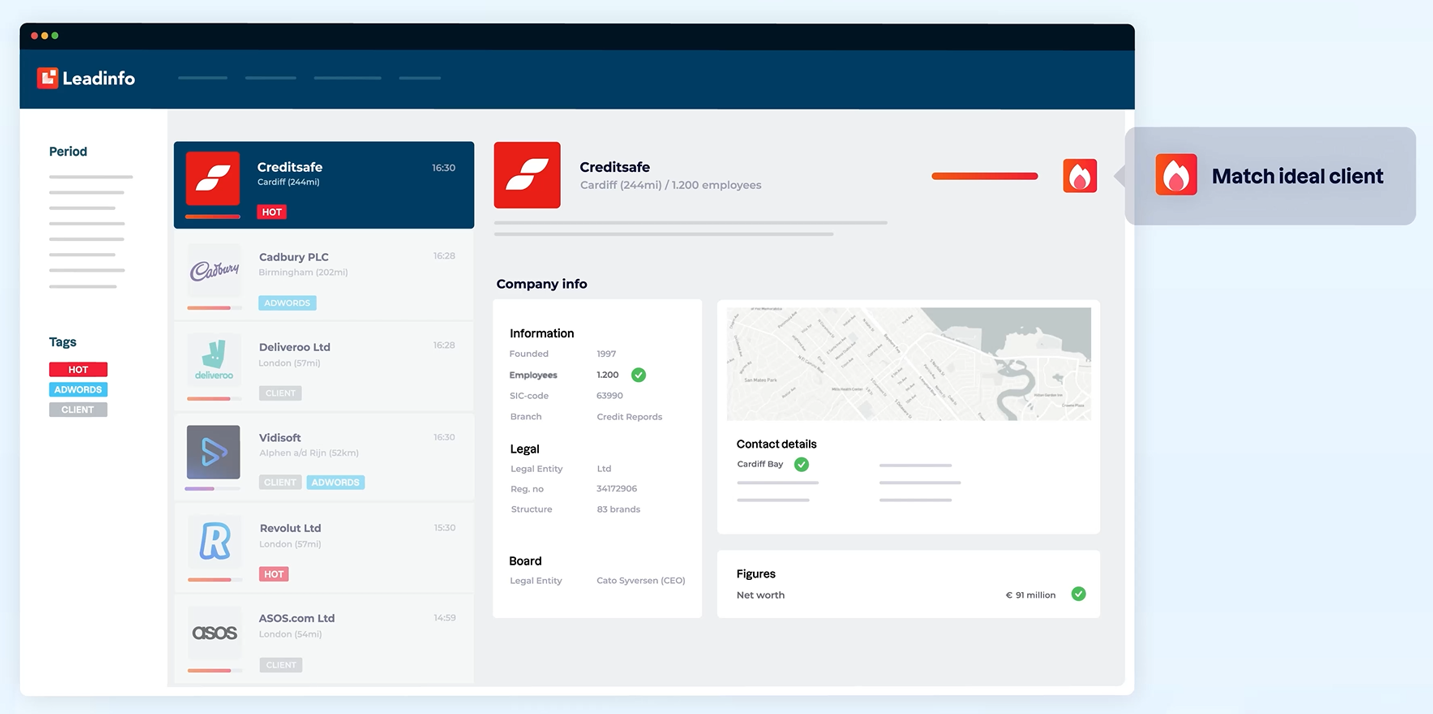Click the ADWORDS tag on Vidisoft entry
1433x714 pixels.
pos(335,482)
